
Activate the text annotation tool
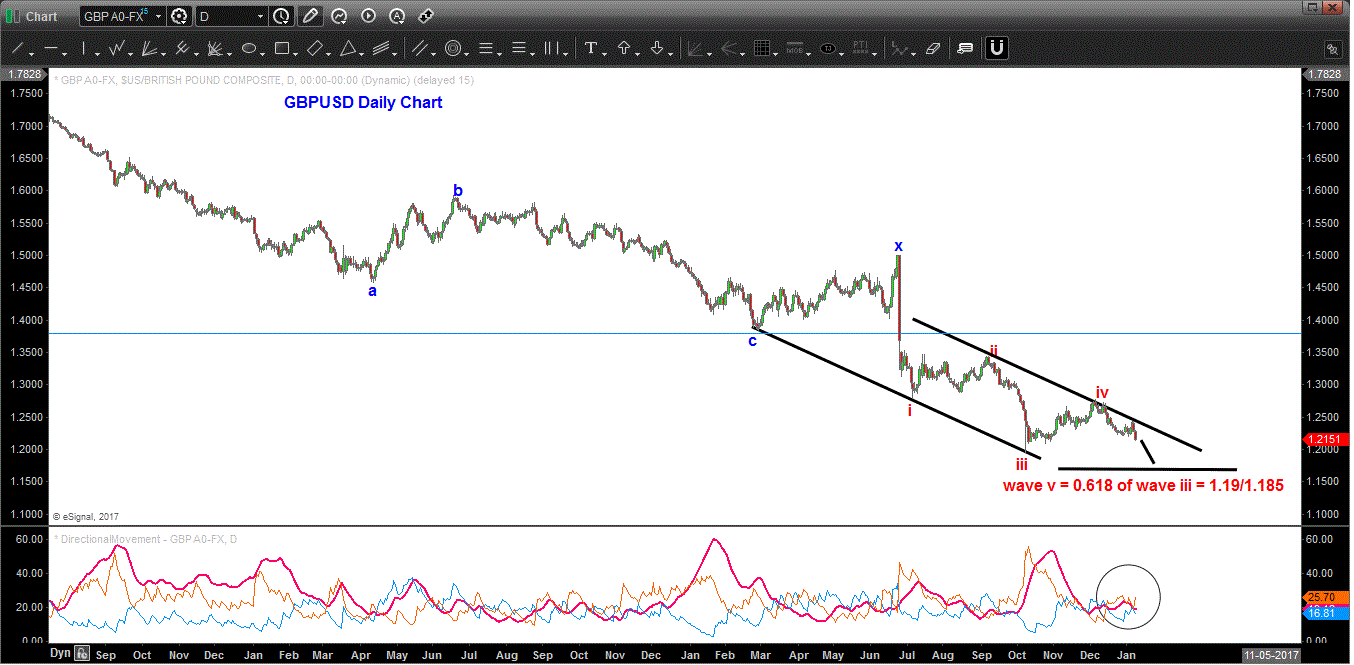coord(591,48)
